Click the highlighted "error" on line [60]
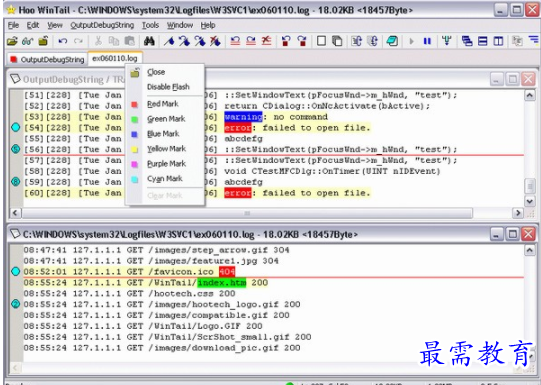The height and width of the screenshot is (385, 541). pyautogui.click(x=238, y=193)
